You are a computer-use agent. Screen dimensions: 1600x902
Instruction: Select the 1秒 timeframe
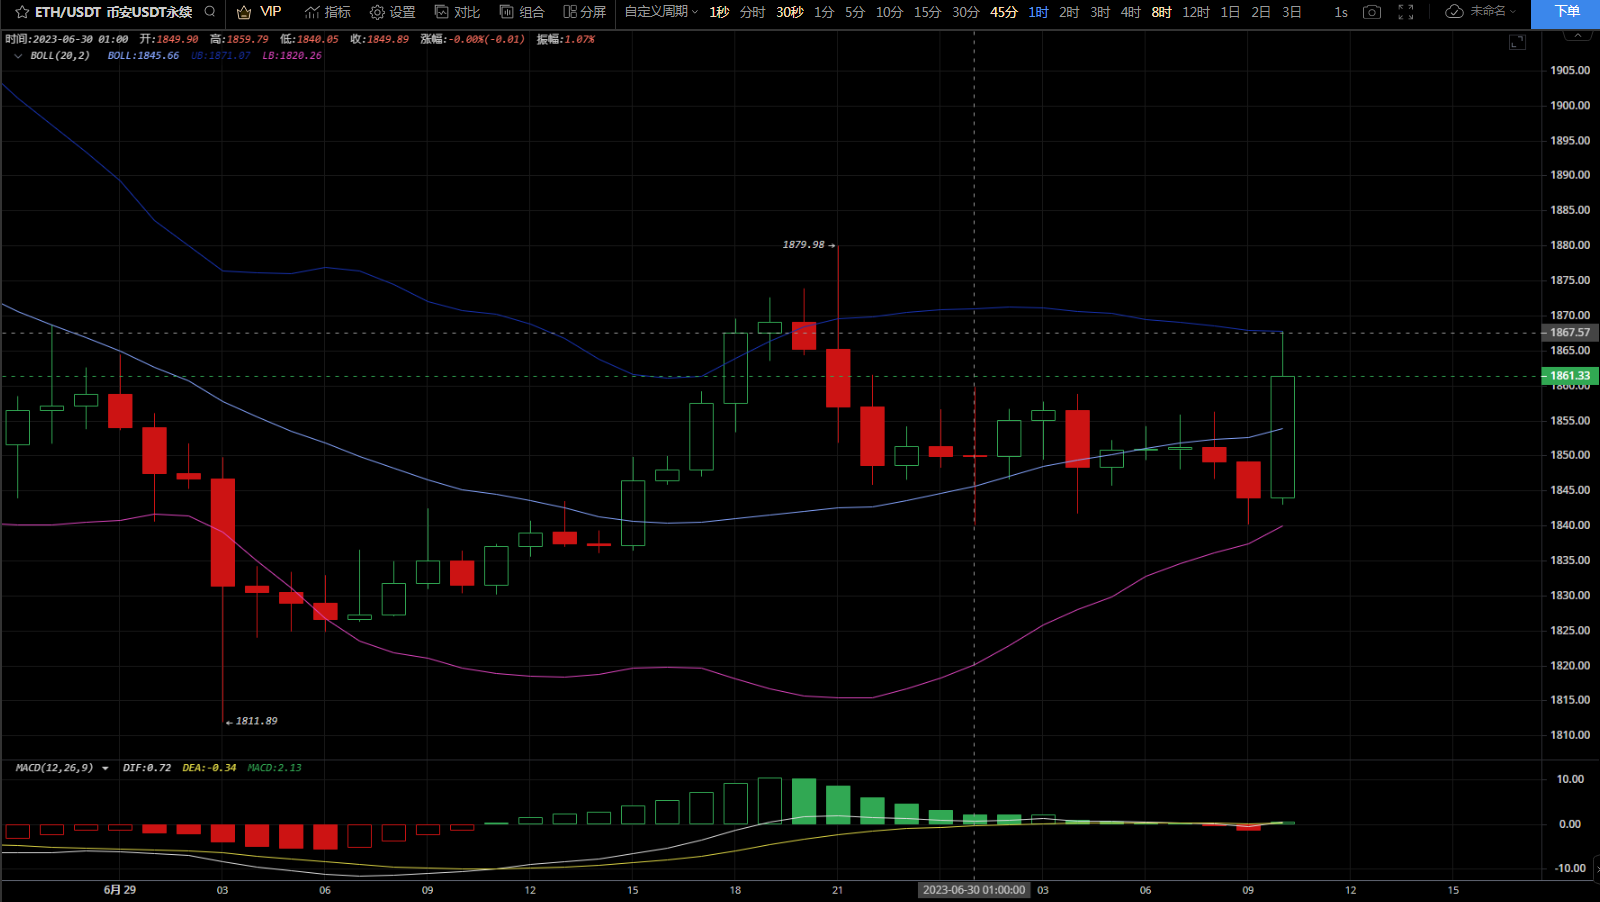(719, 12)
